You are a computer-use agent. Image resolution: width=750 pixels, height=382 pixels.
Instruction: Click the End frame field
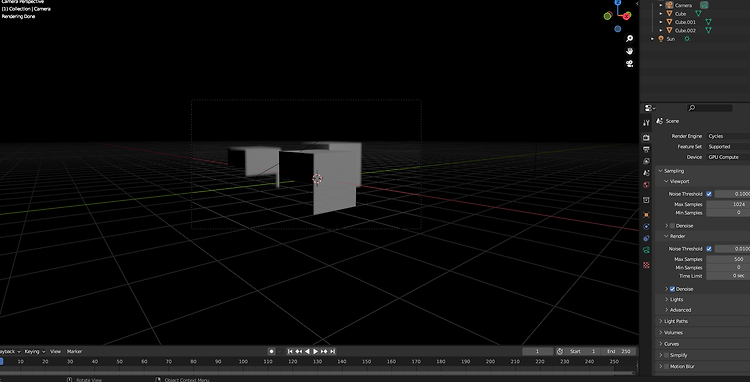coord(618,351)
